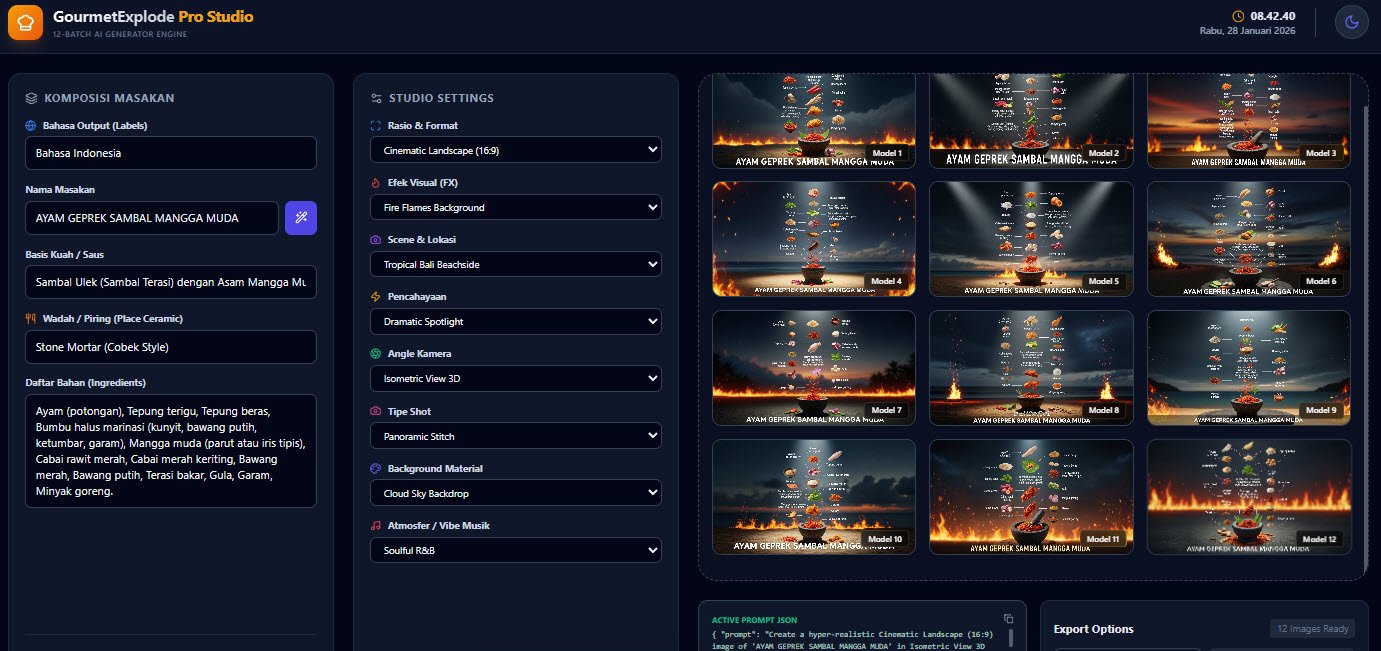
Task: Click the flame icon beside Efek Visual
Action: click(x=376, y=183)
